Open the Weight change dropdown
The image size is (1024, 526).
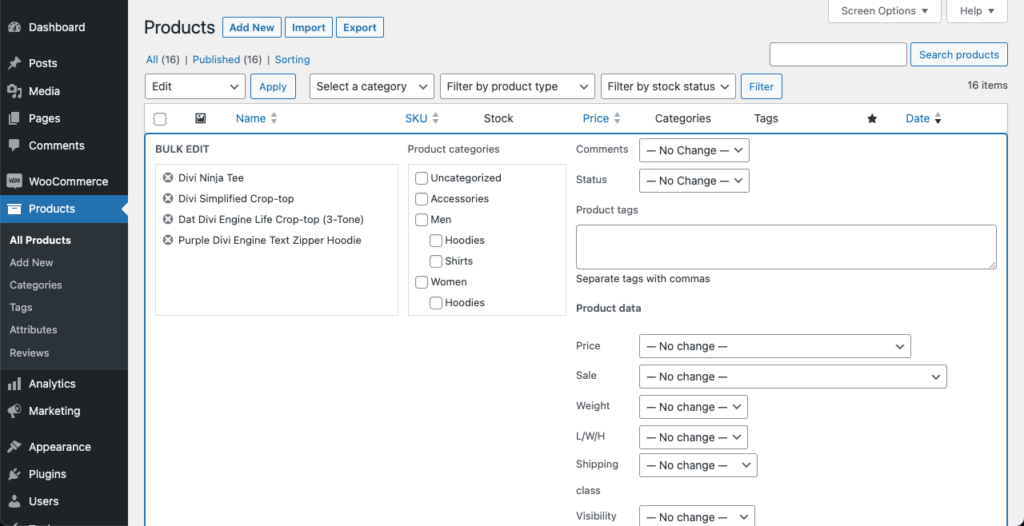694,407
